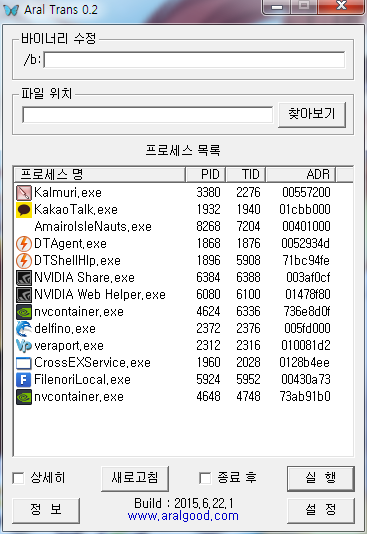Click the CrossEXService.exe window icon

pos(23,363)
